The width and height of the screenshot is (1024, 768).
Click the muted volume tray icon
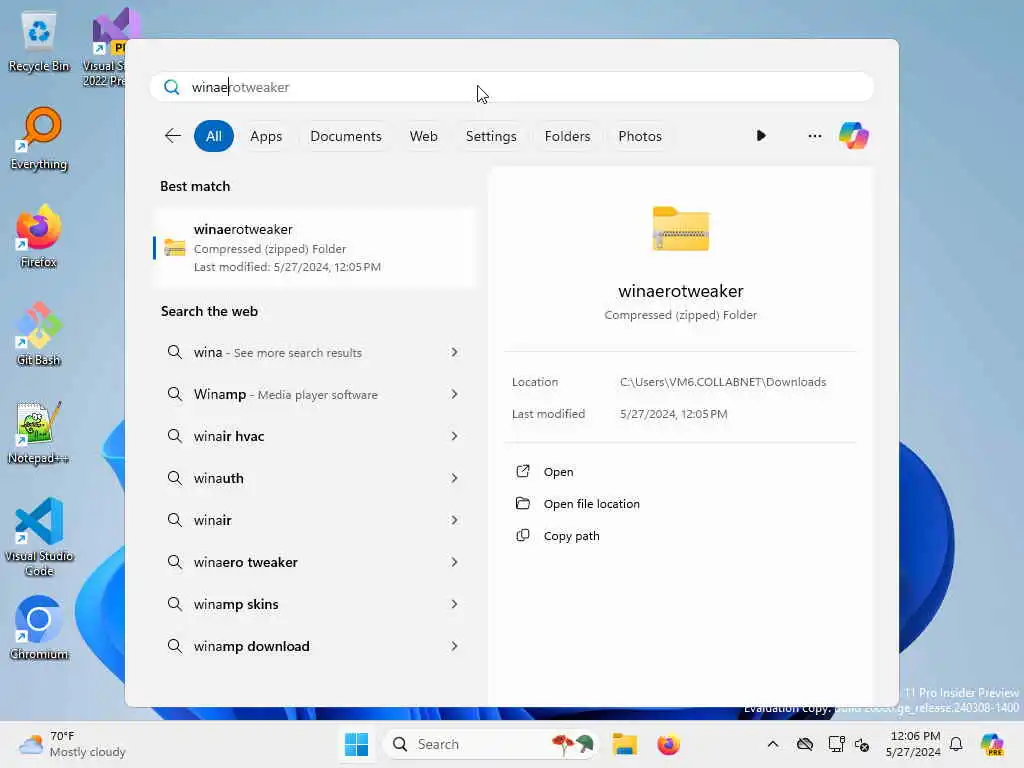pos(862,744)
